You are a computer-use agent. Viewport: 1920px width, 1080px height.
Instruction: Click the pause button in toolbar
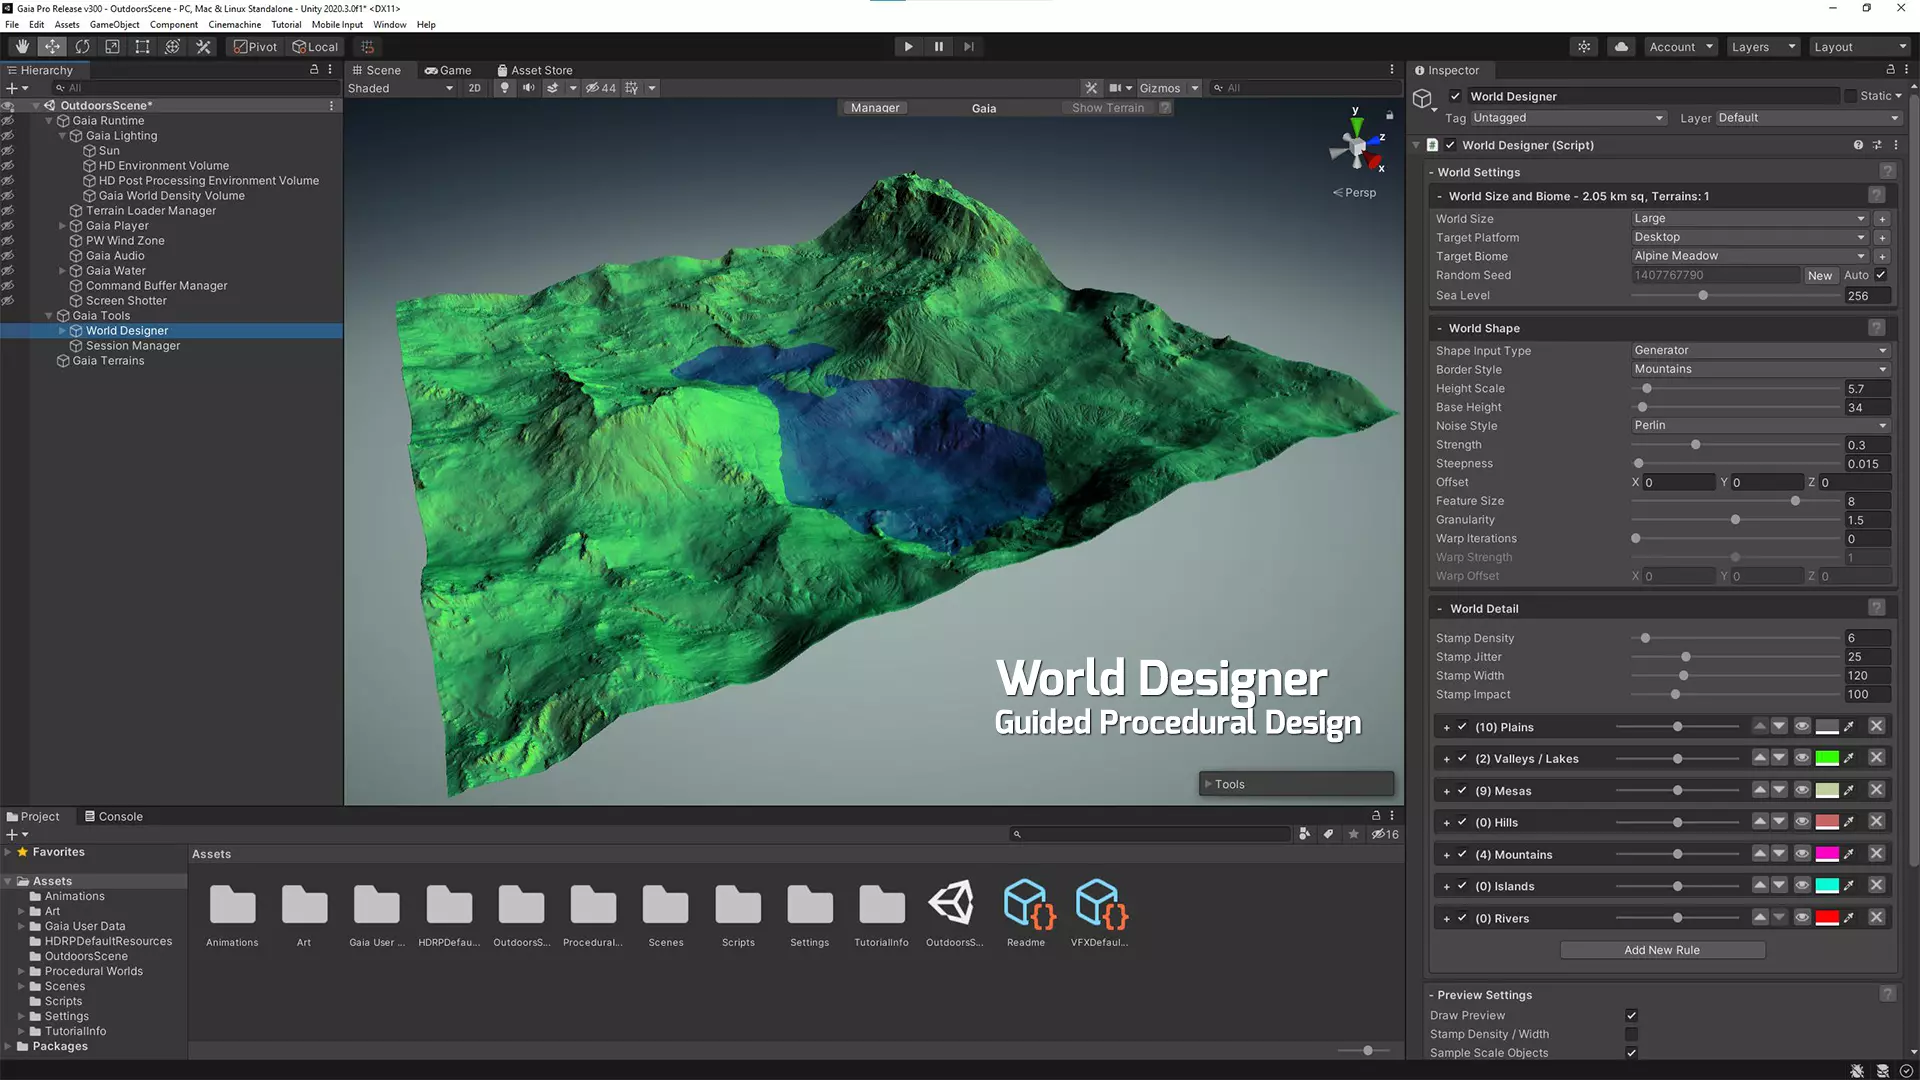point(938,46)
